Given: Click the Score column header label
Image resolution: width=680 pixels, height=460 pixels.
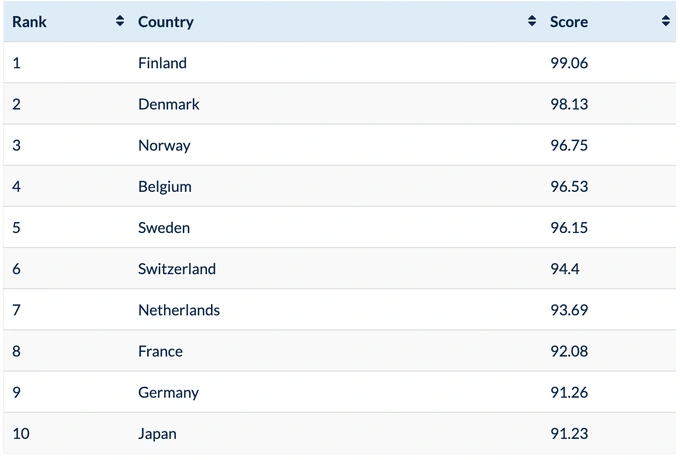Looking at the screenshot, I should pos(569,21).
